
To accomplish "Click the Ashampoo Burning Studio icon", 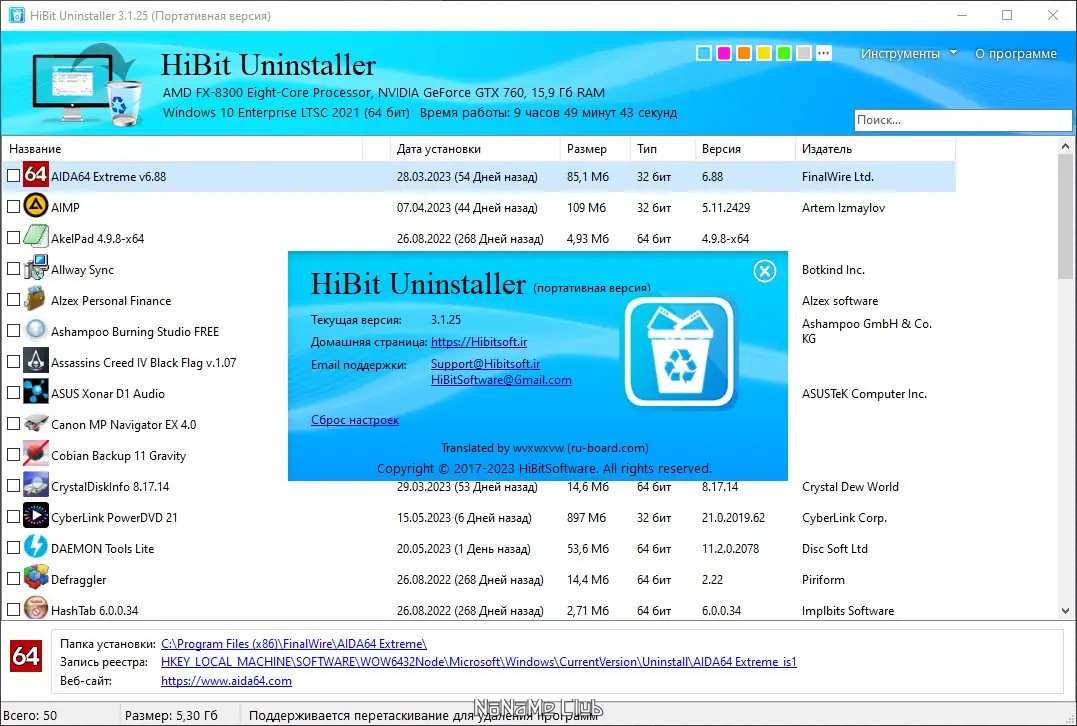I will (36, 330).
